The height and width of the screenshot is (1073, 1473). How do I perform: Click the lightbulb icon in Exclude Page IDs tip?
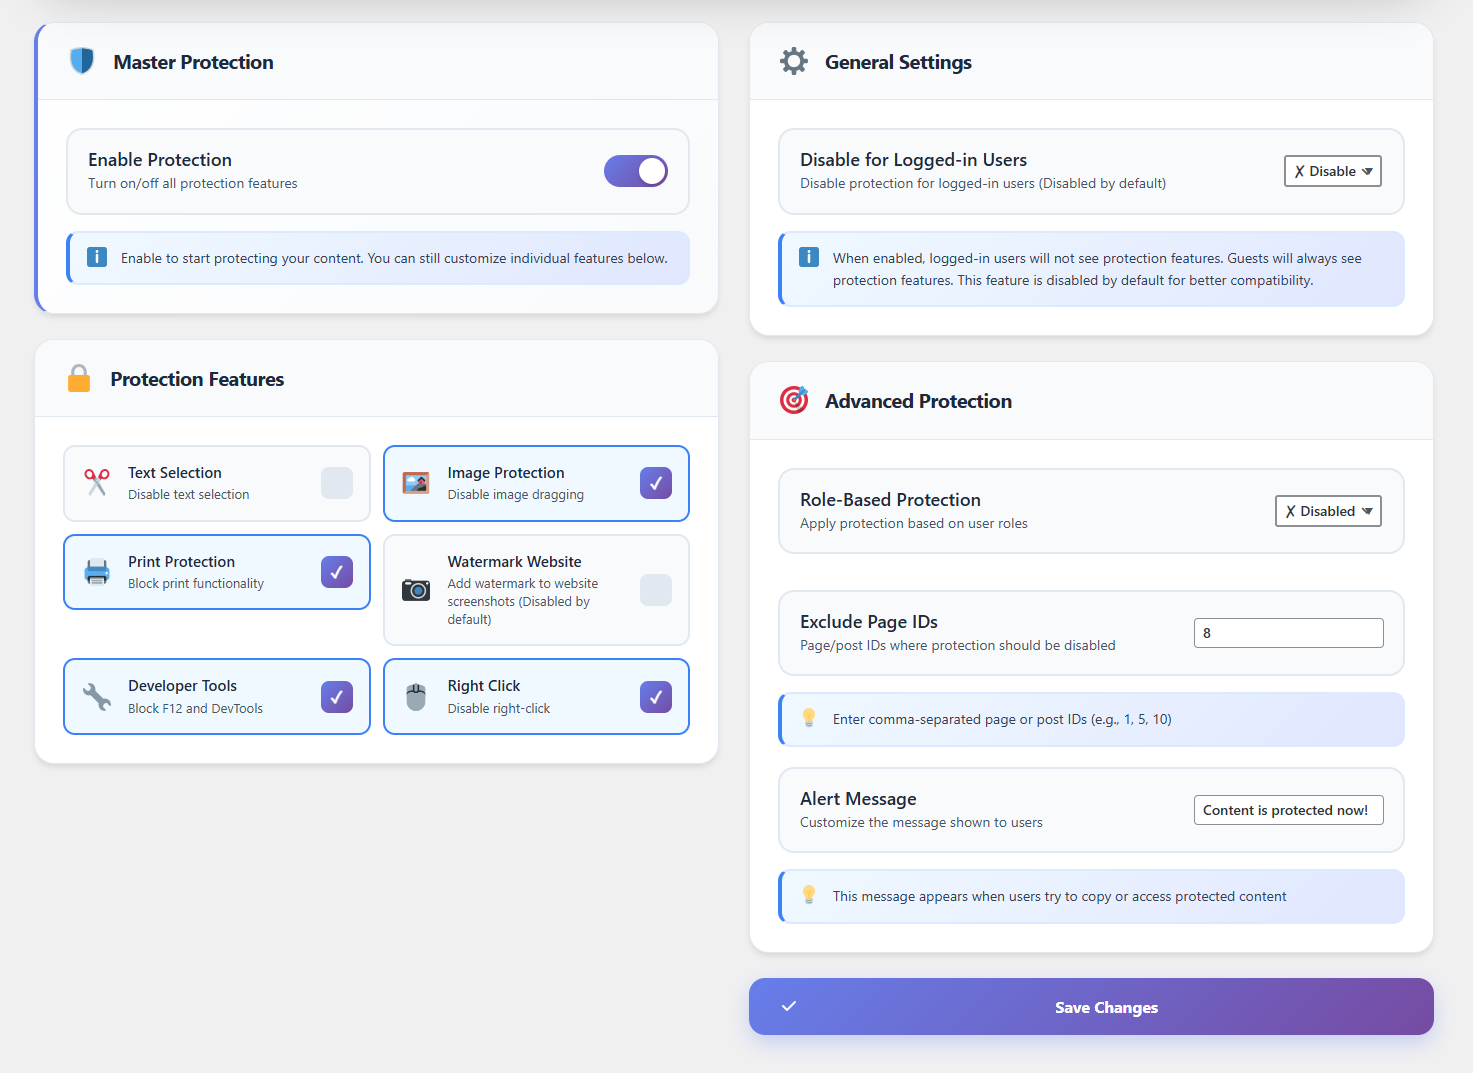point(810,719)
